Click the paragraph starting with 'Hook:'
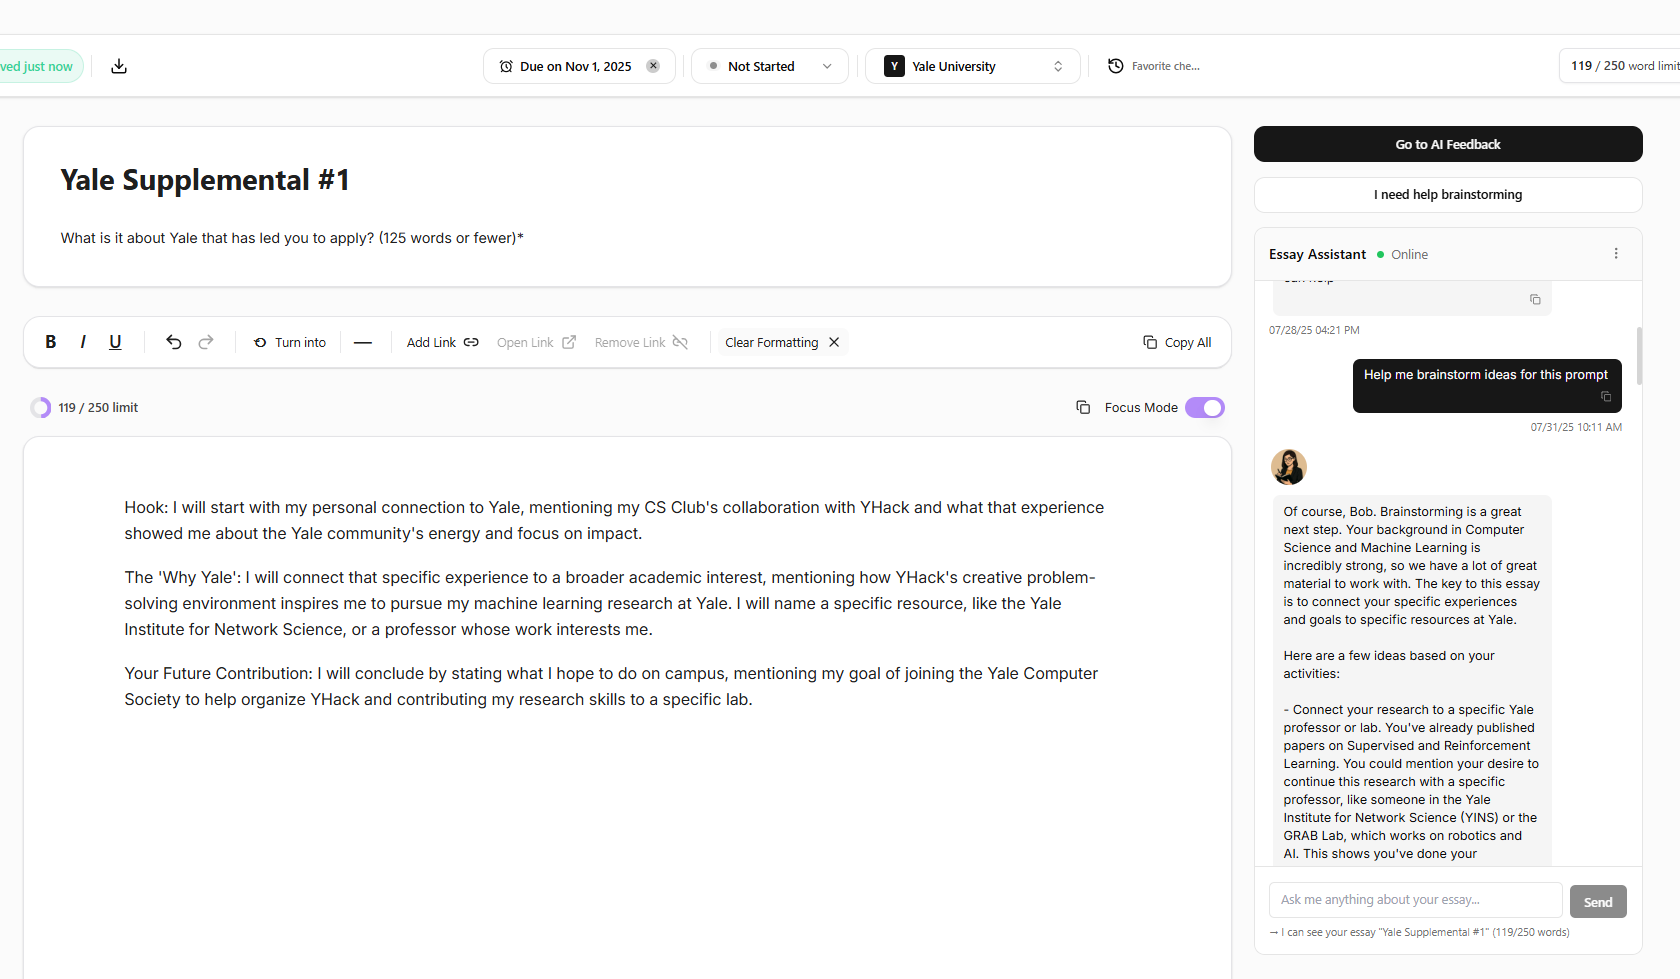The height and width of the screenshot is (979, 1680). [614, 521]
